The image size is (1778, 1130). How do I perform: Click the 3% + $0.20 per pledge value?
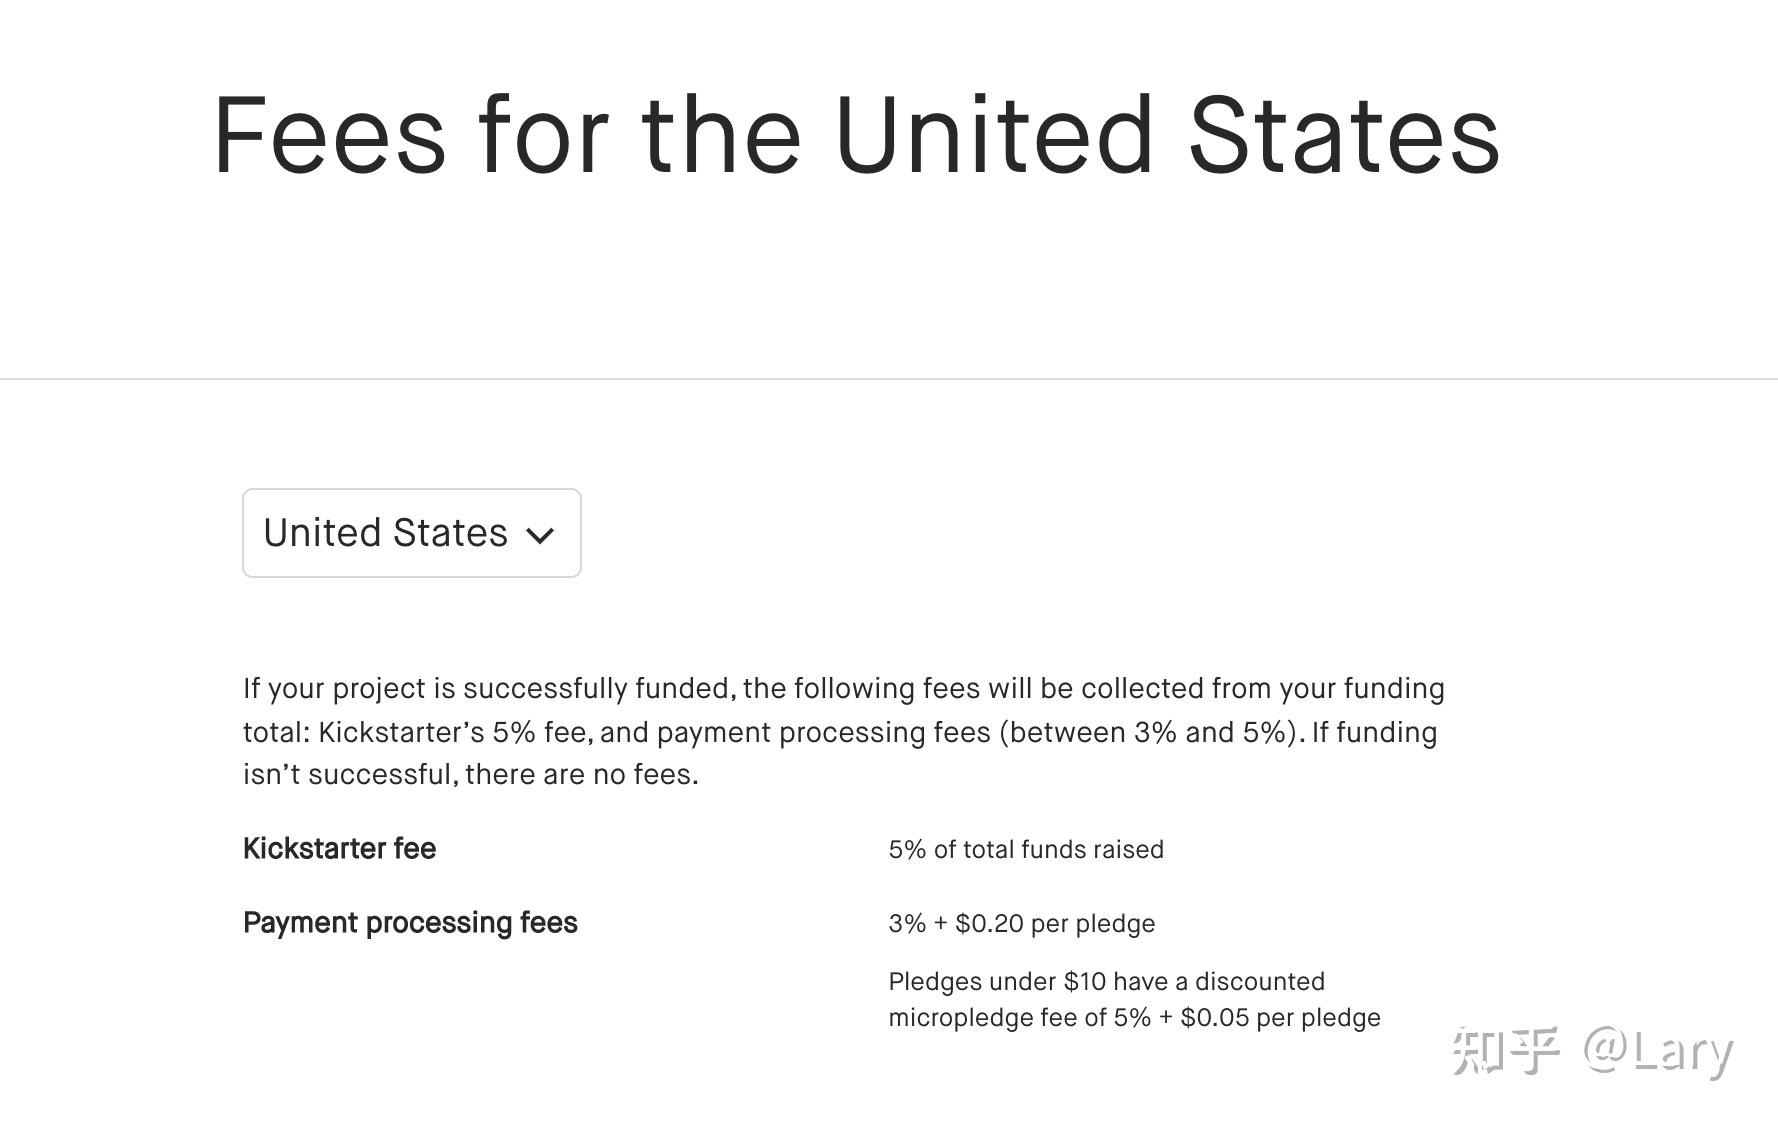tap(1020, 924)
